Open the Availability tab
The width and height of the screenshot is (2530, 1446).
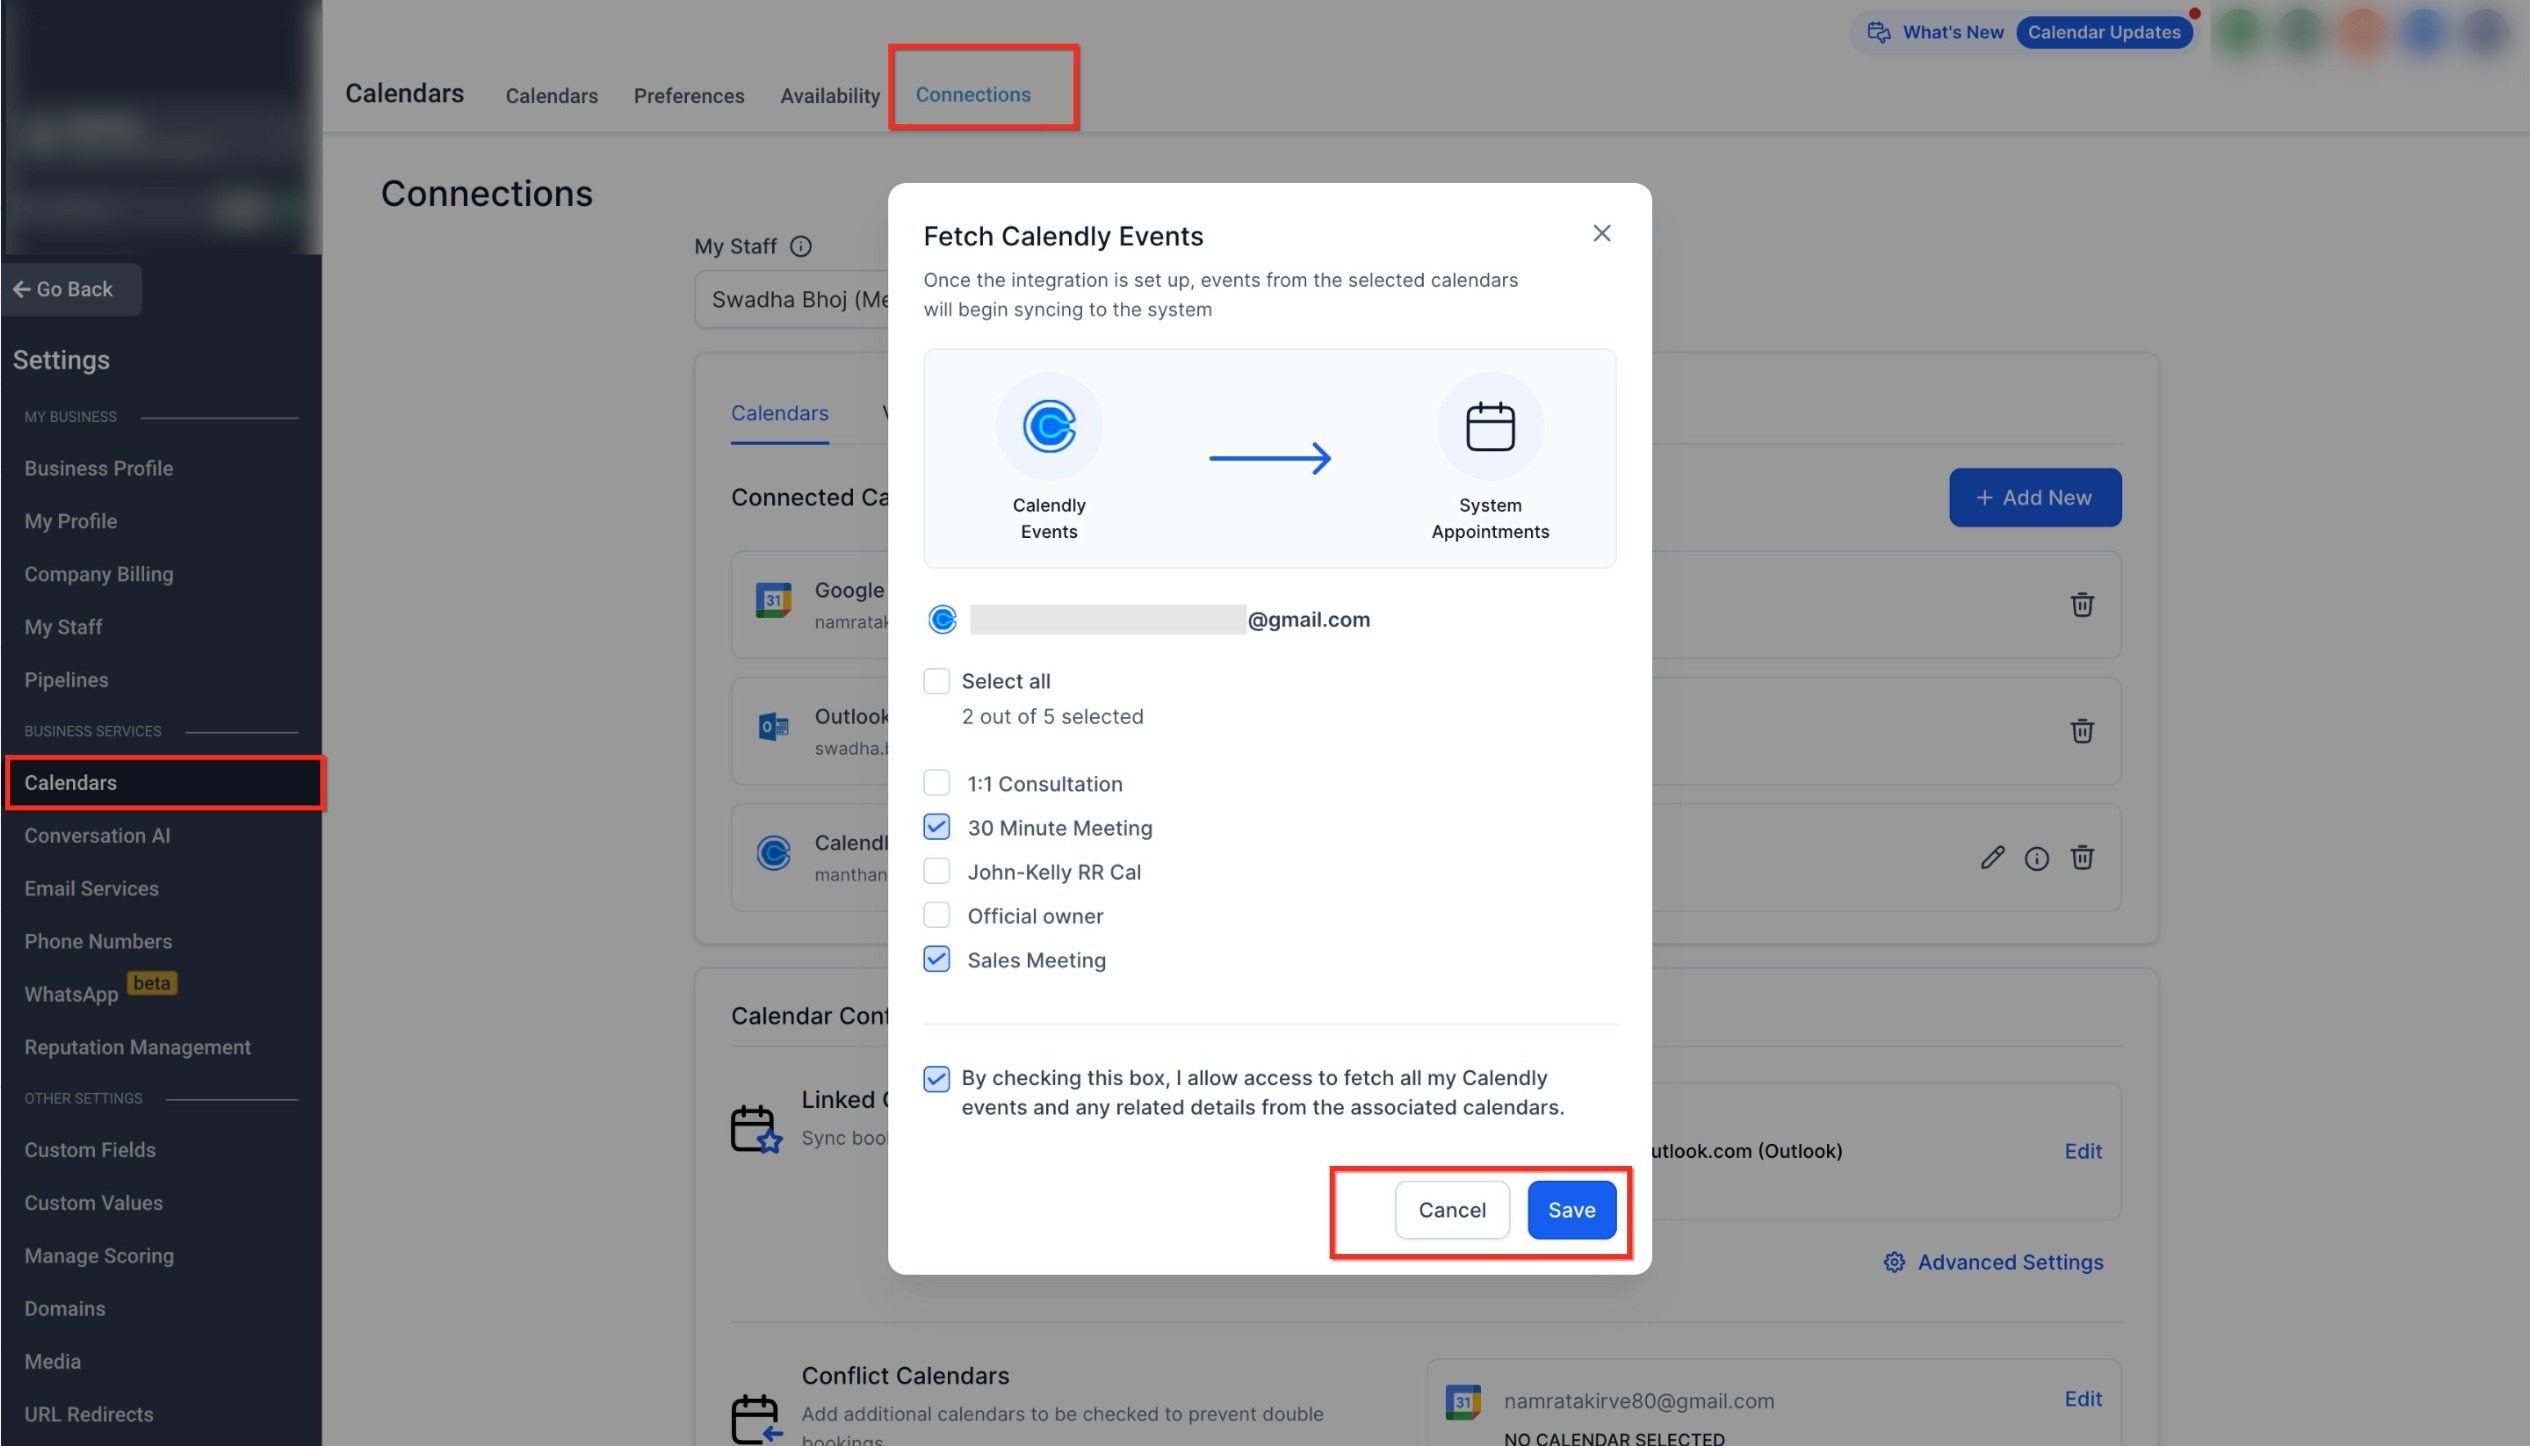tap(829, 96)
